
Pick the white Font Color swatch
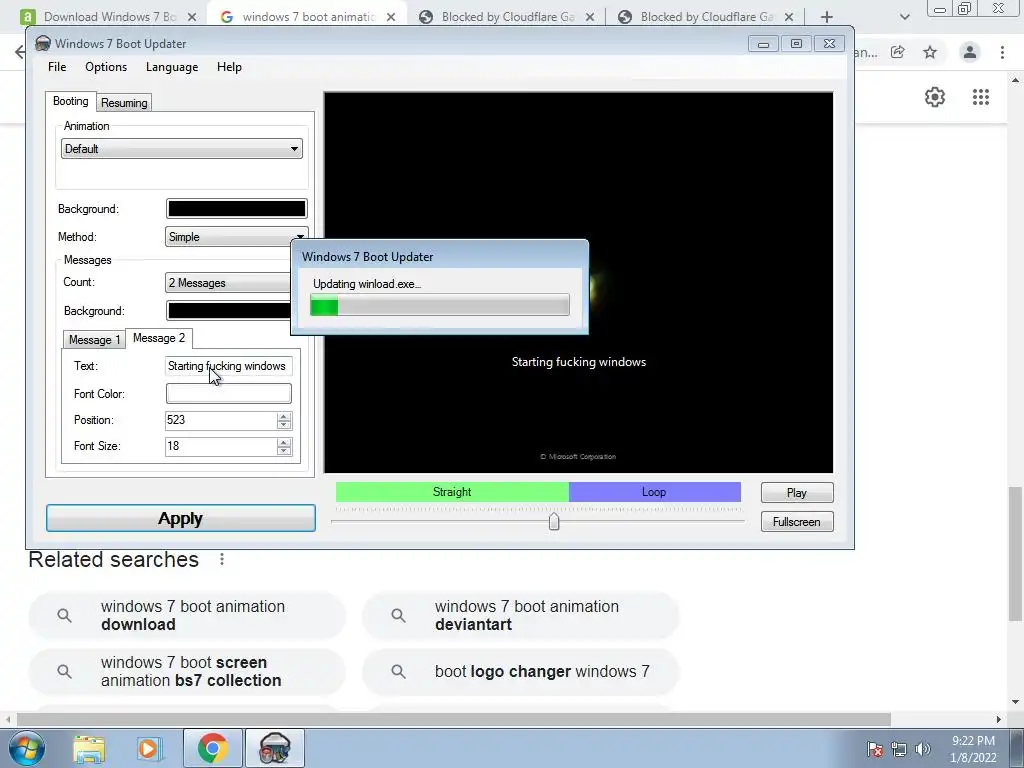tap(229, 394)
